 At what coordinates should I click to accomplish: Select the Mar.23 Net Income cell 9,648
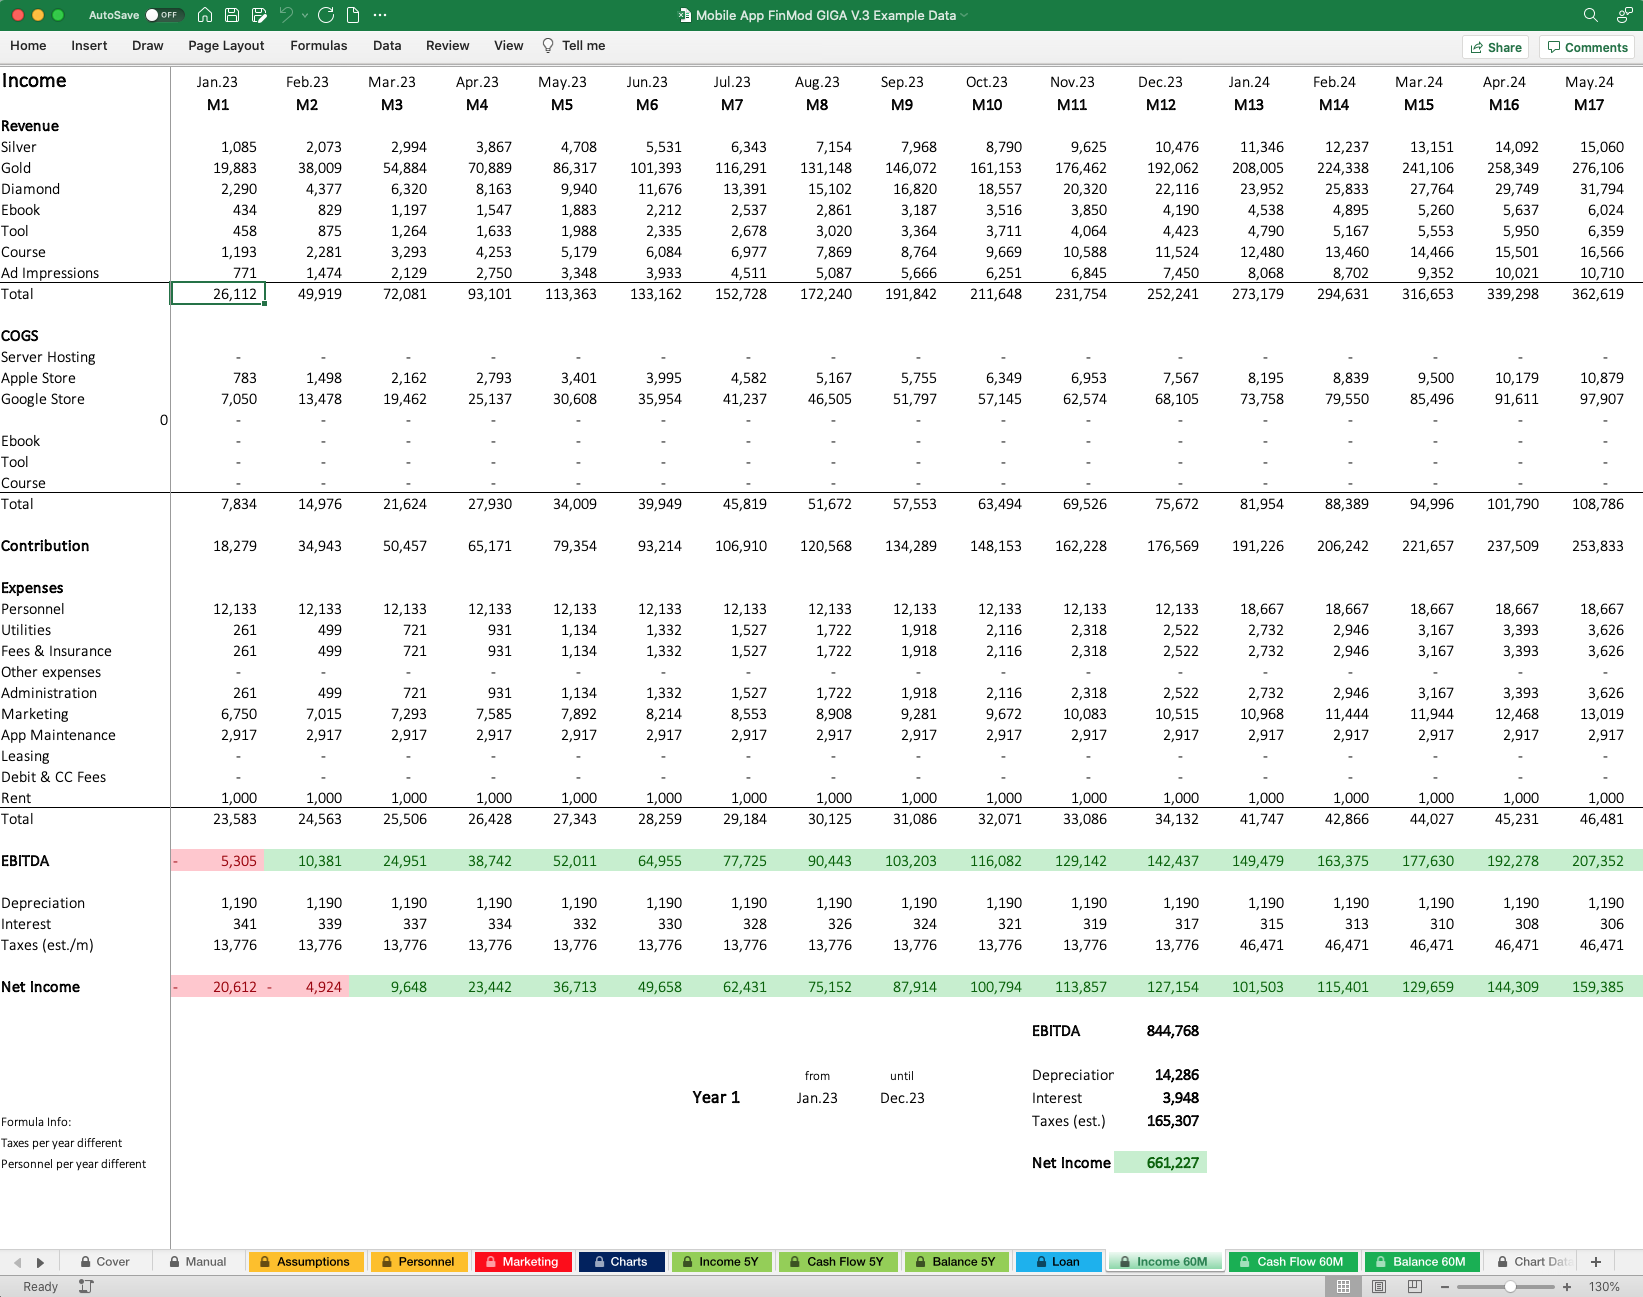(392, 987)
